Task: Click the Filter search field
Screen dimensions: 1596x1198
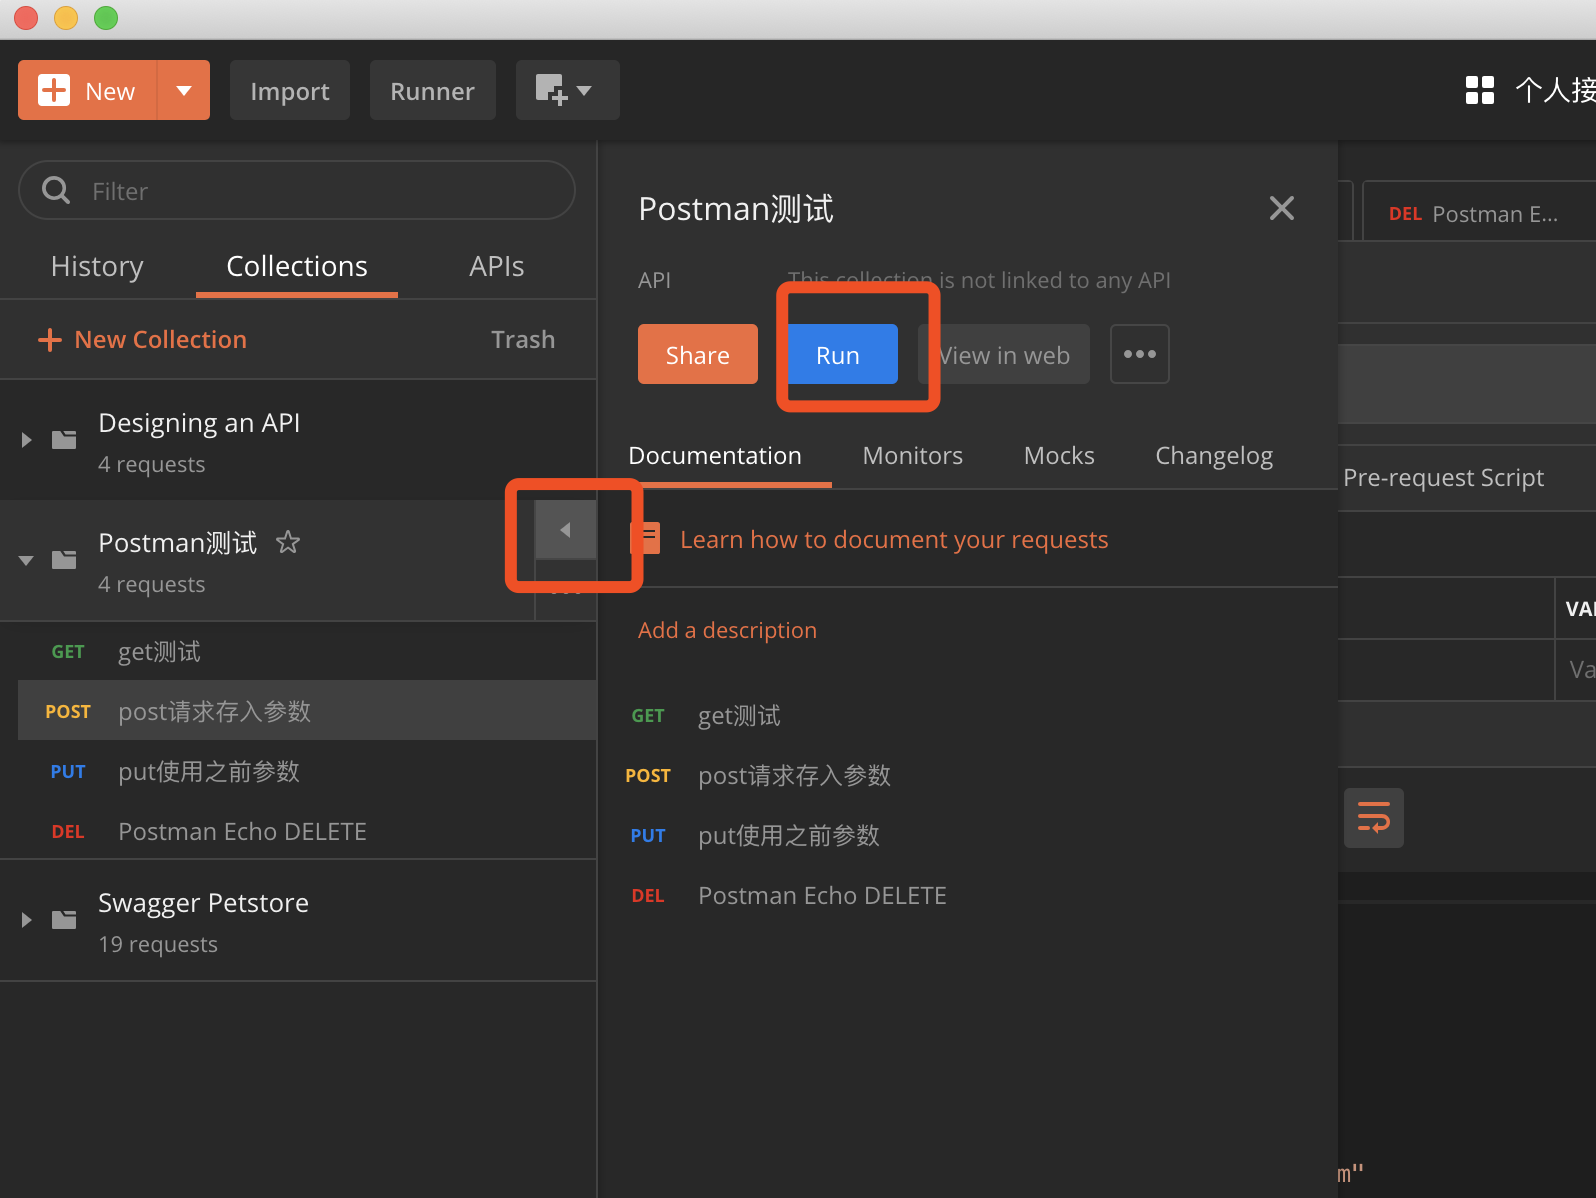Action: pos(297,190)
